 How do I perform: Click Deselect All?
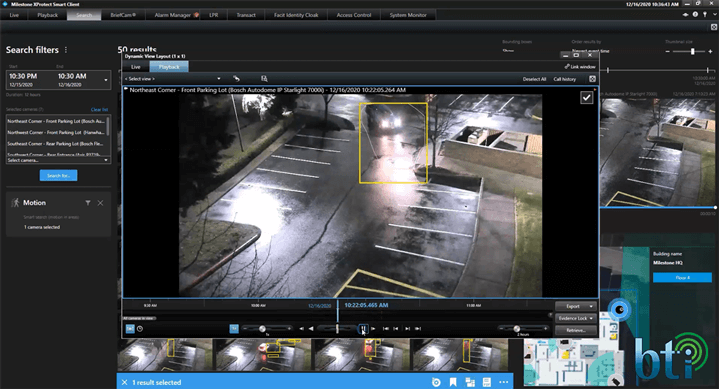(x=534, y=79)
